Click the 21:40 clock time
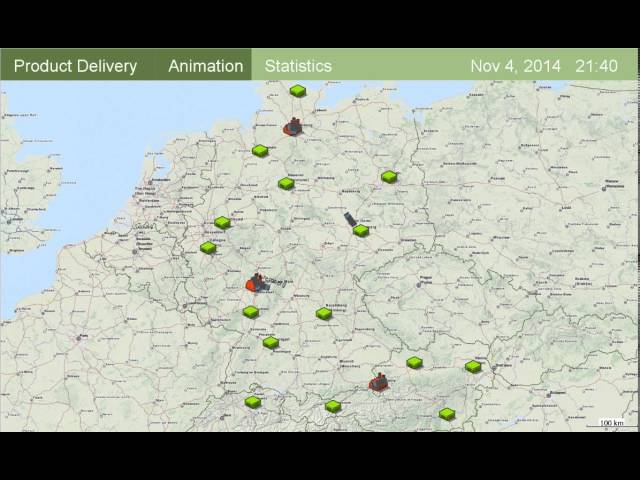Screen dimensions: 640x480 click(x=596, y=66)
